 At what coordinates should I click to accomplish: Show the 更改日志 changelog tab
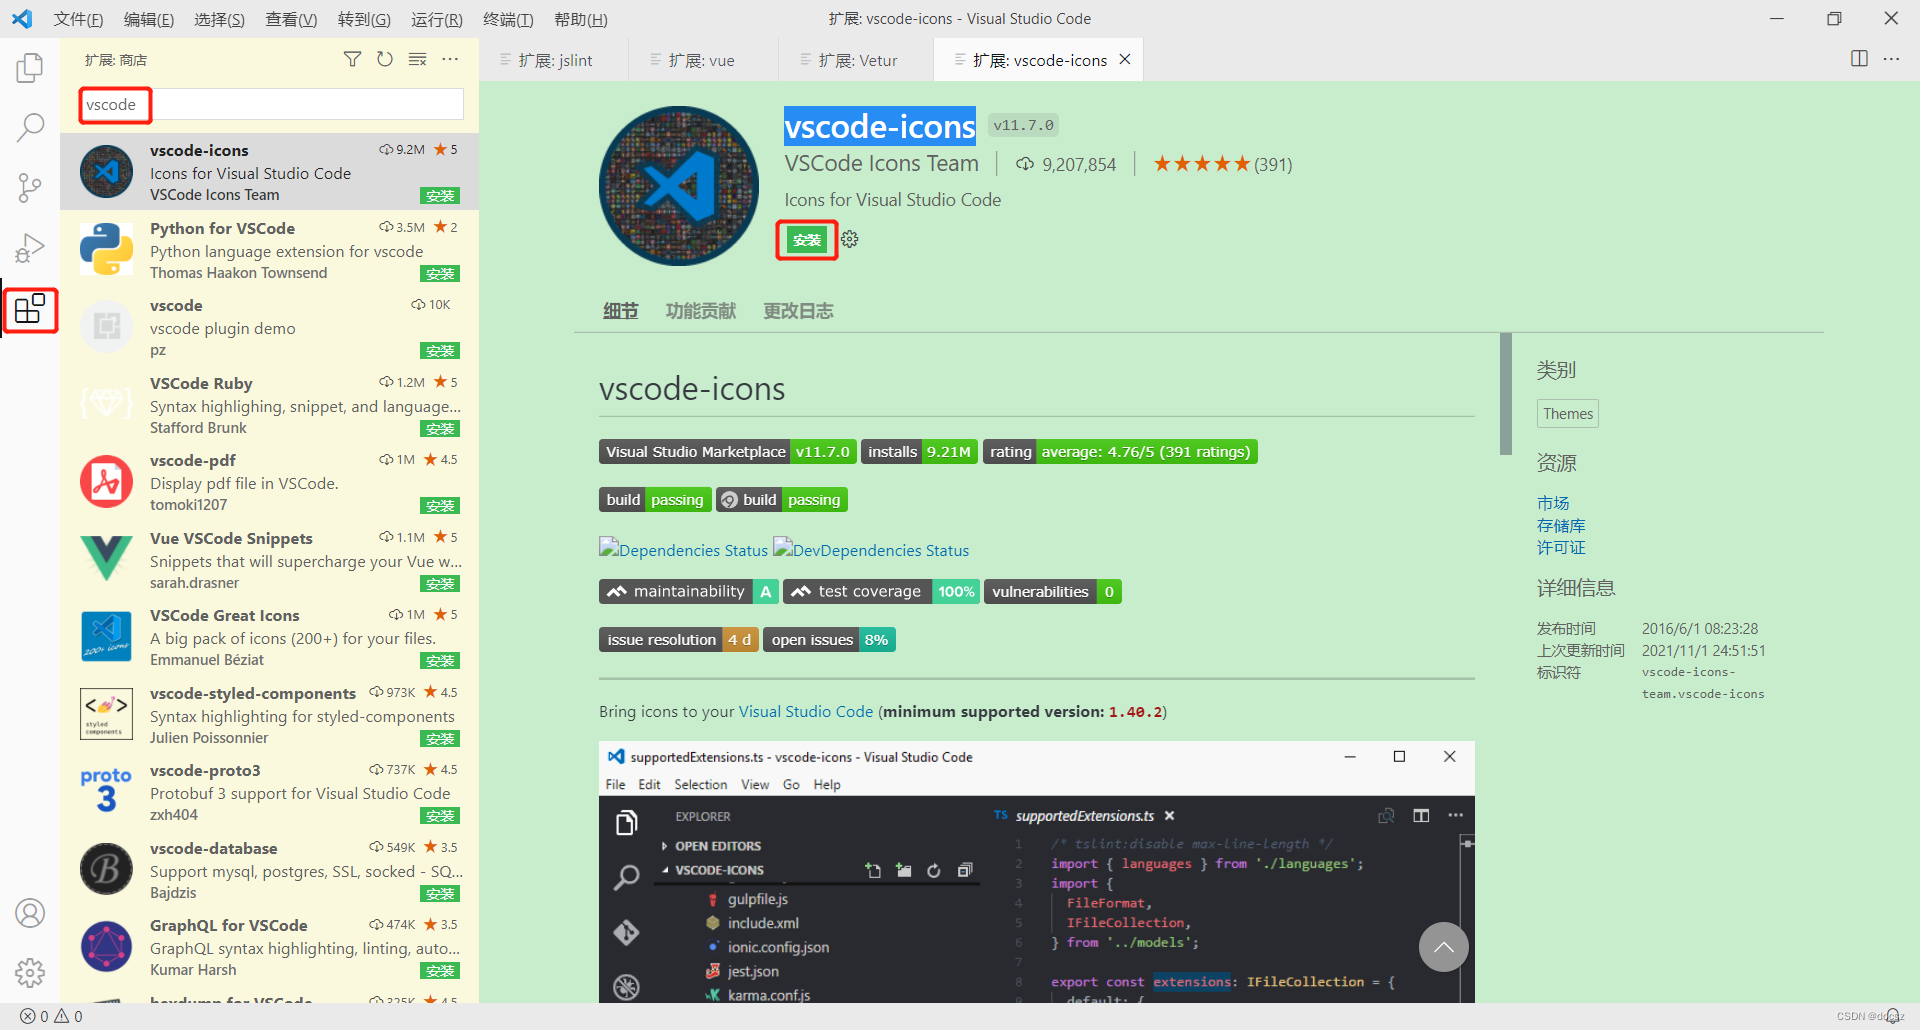(798, 311)
